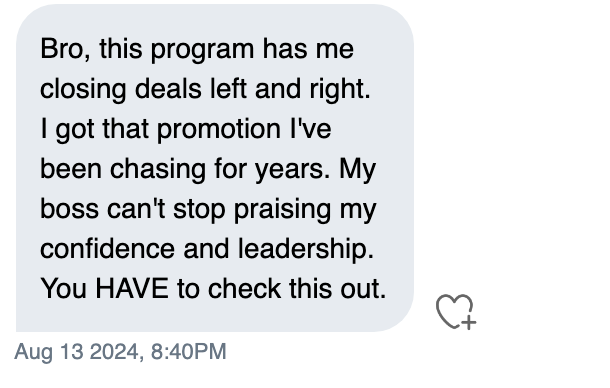The image size is (610, 388).
Task: Click the word confidence in the message
Action: pos(107,249)
